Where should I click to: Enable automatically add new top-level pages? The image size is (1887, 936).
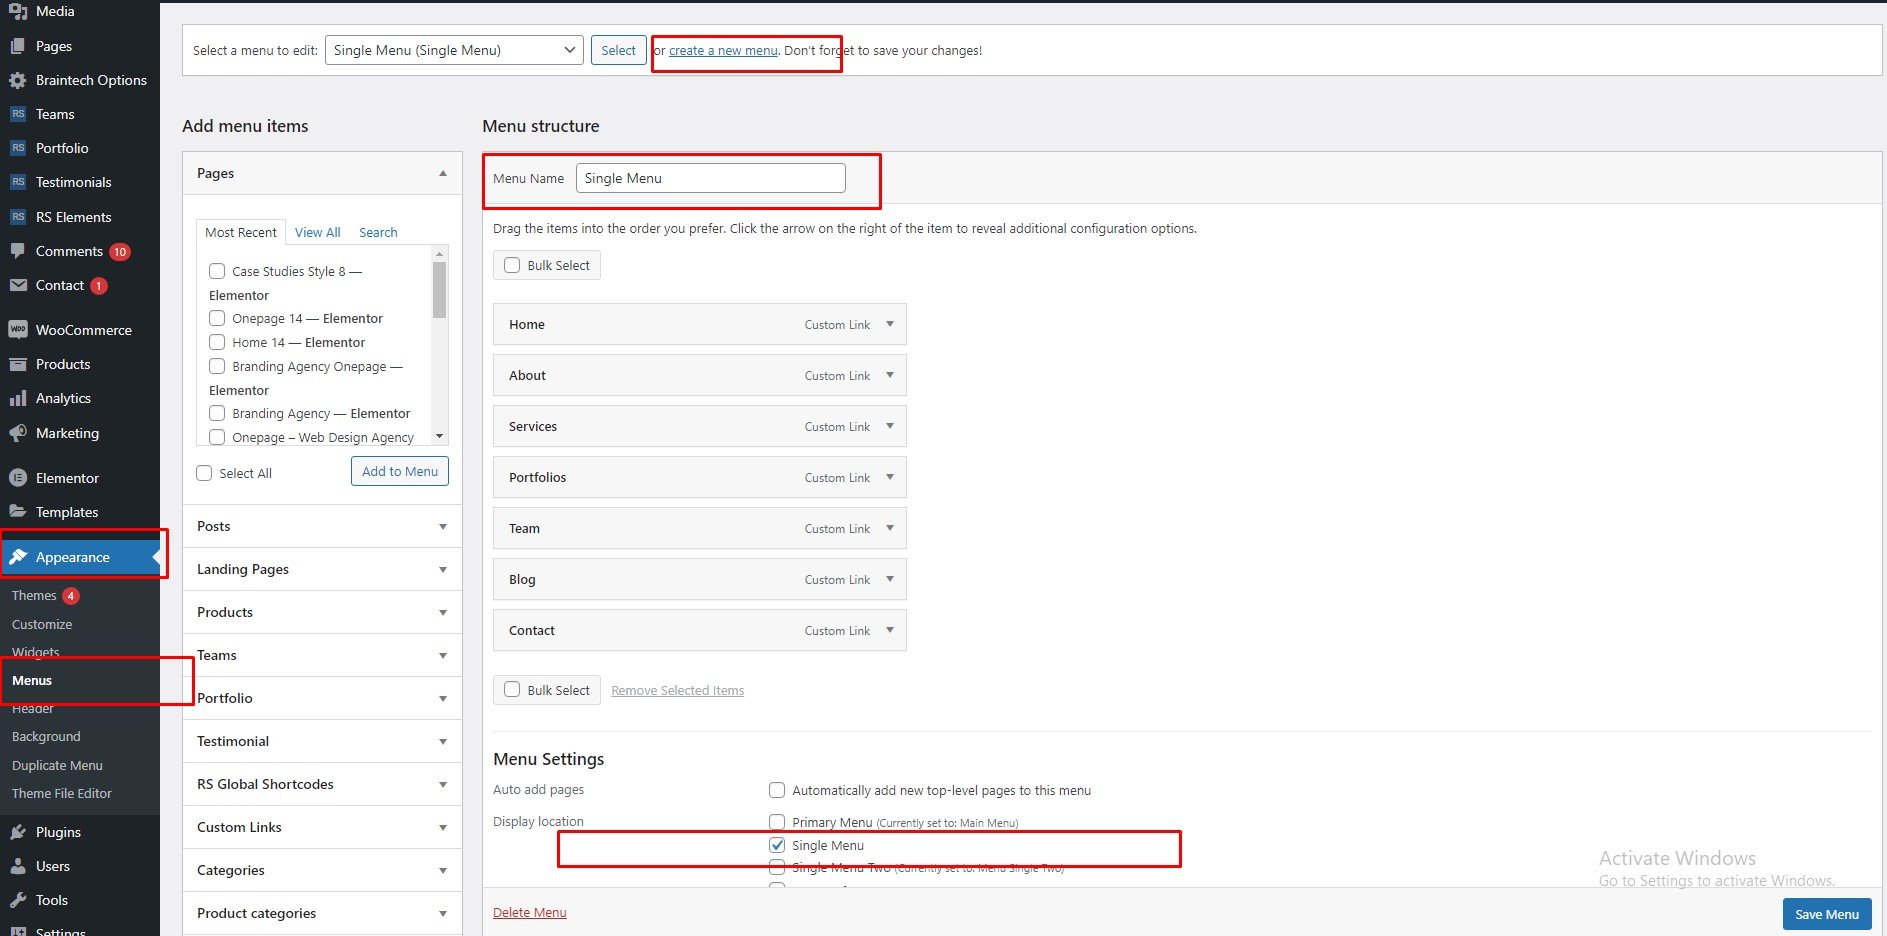pos(777,790)
